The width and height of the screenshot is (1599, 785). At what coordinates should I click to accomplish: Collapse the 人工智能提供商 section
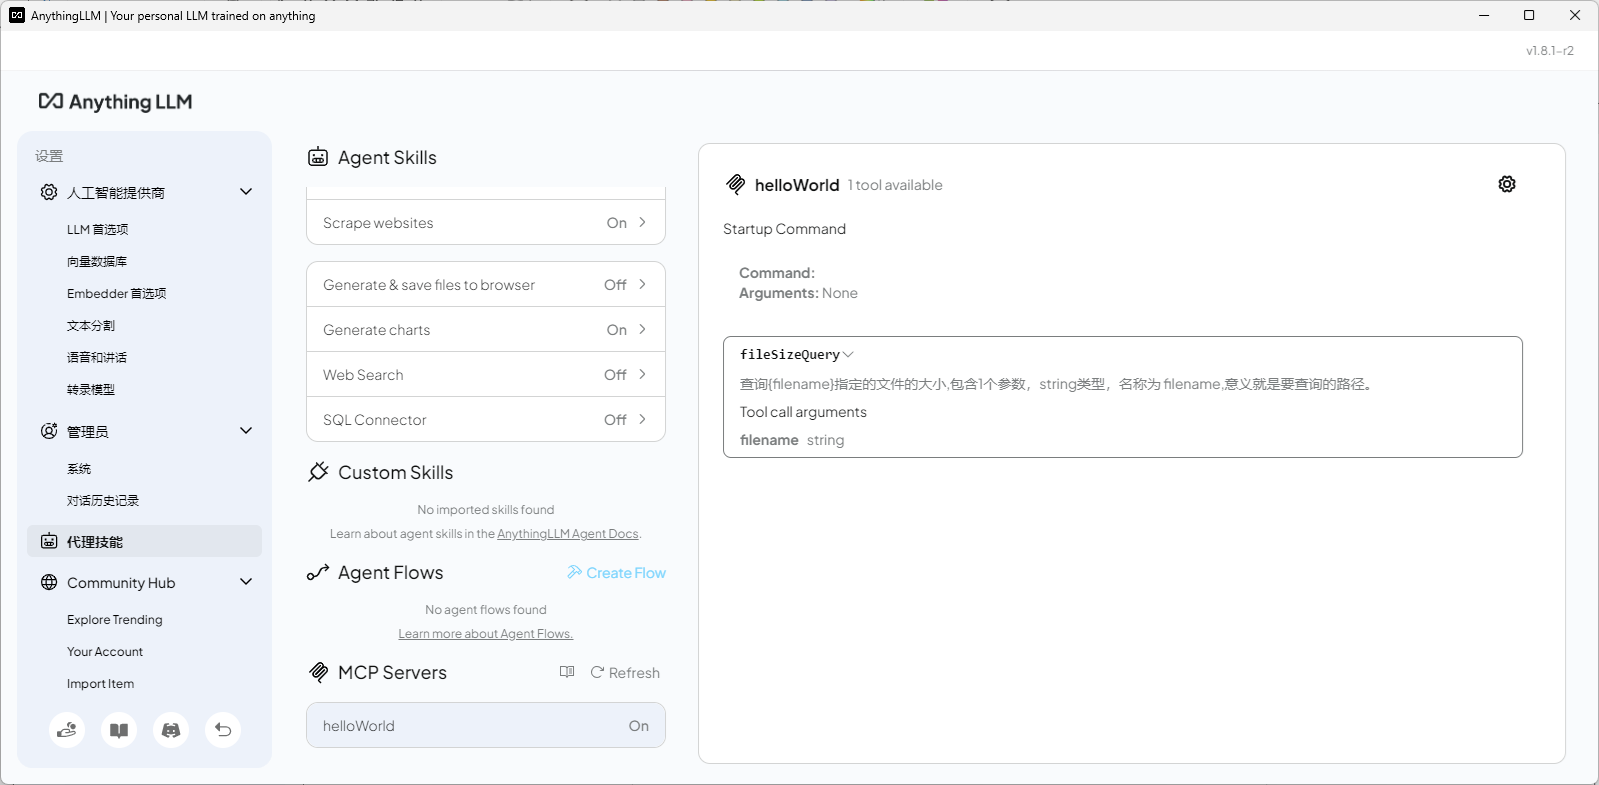pos(246,192)
